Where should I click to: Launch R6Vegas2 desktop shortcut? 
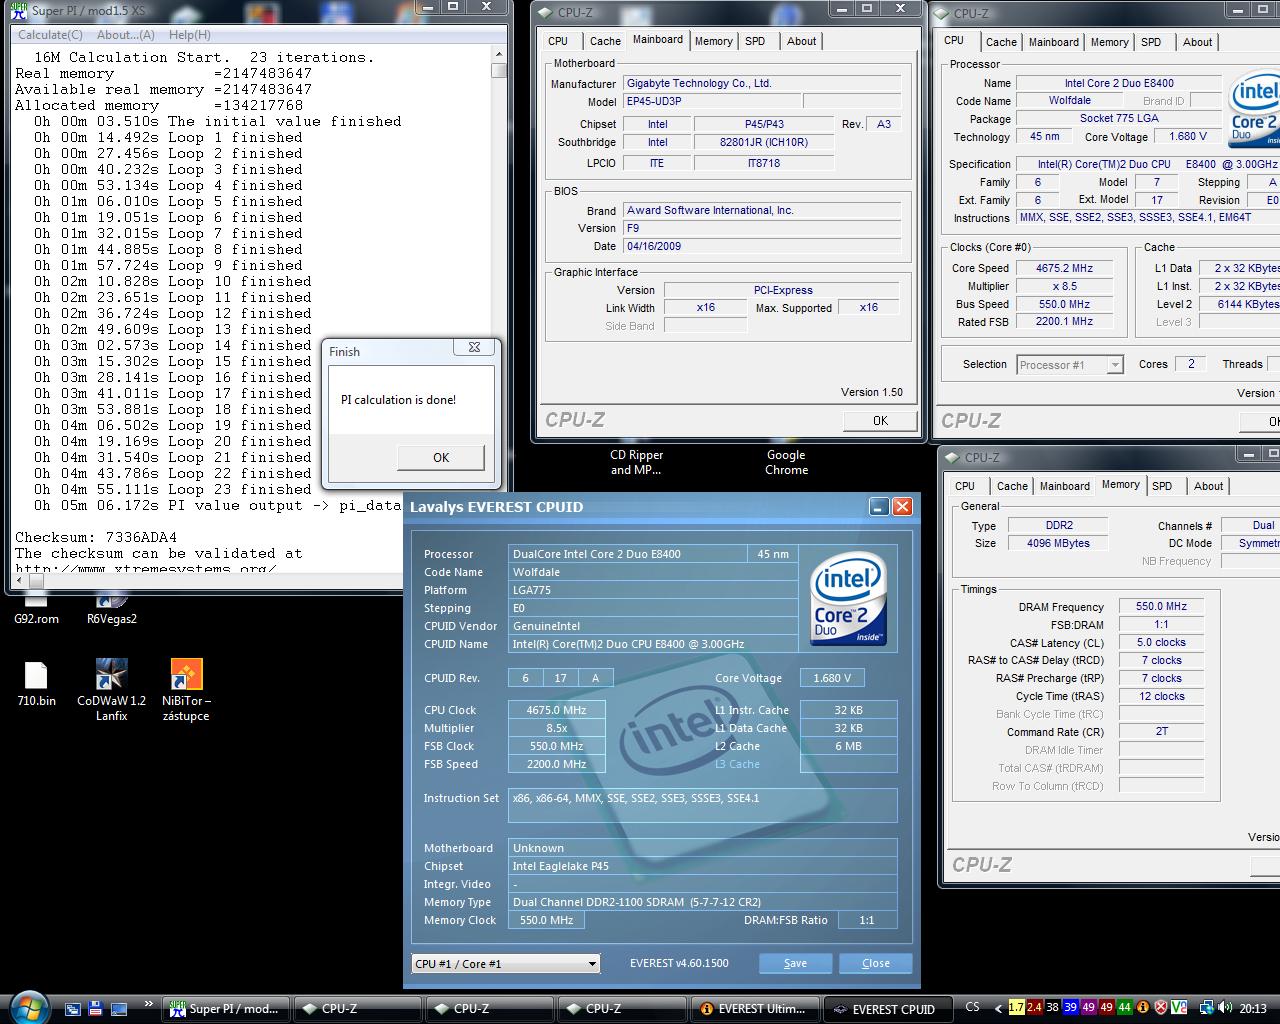pyautogui.click(x=111, y=610)
